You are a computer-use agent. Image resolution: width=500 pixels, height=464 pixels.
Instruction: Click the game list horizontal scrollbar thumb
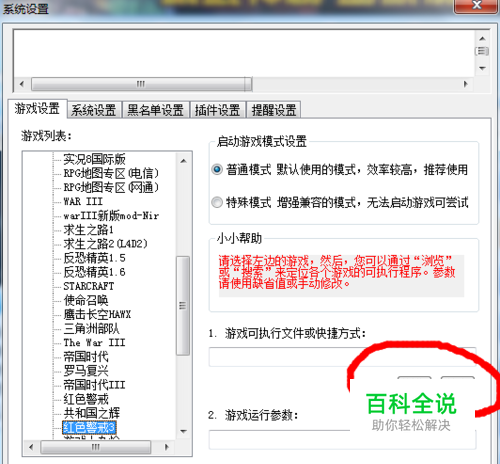click(x=95, y=447)
